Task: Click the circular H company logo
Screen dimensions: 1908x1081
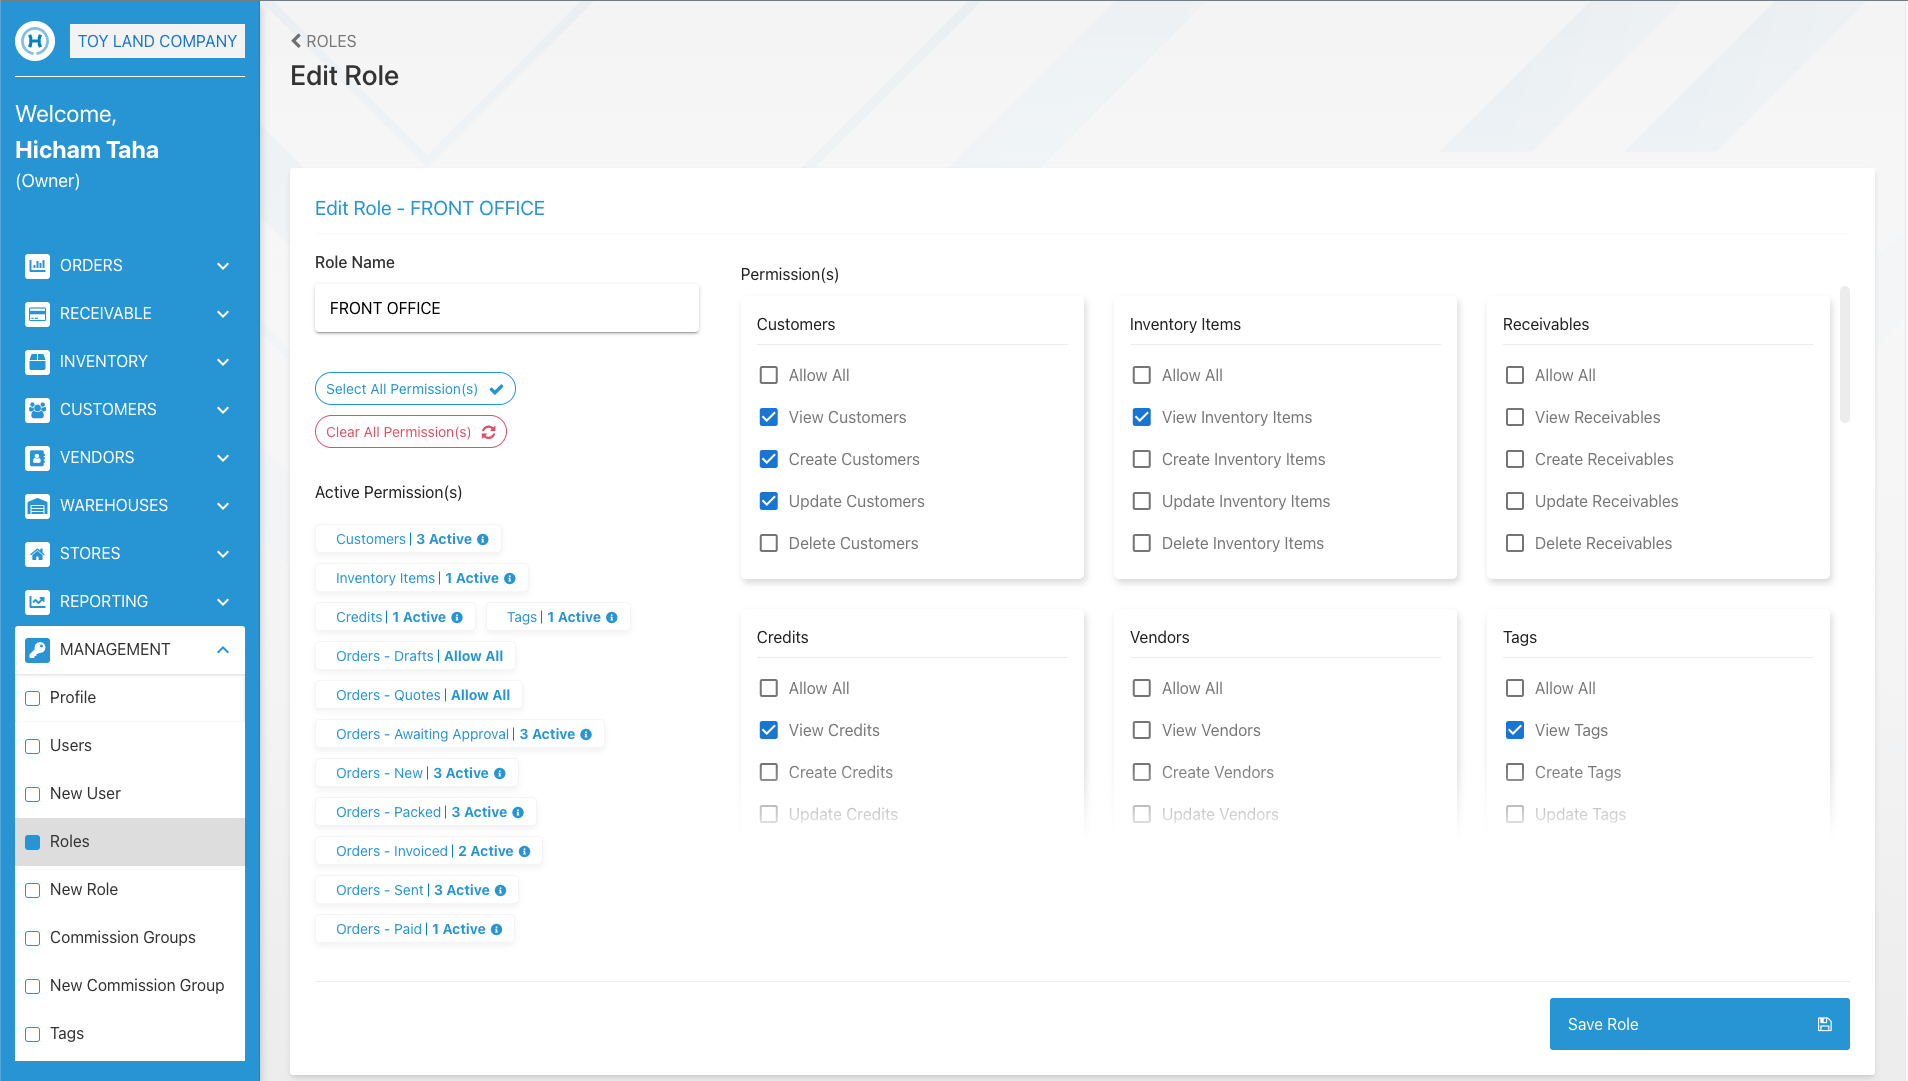Action: (x=35, y=41)
